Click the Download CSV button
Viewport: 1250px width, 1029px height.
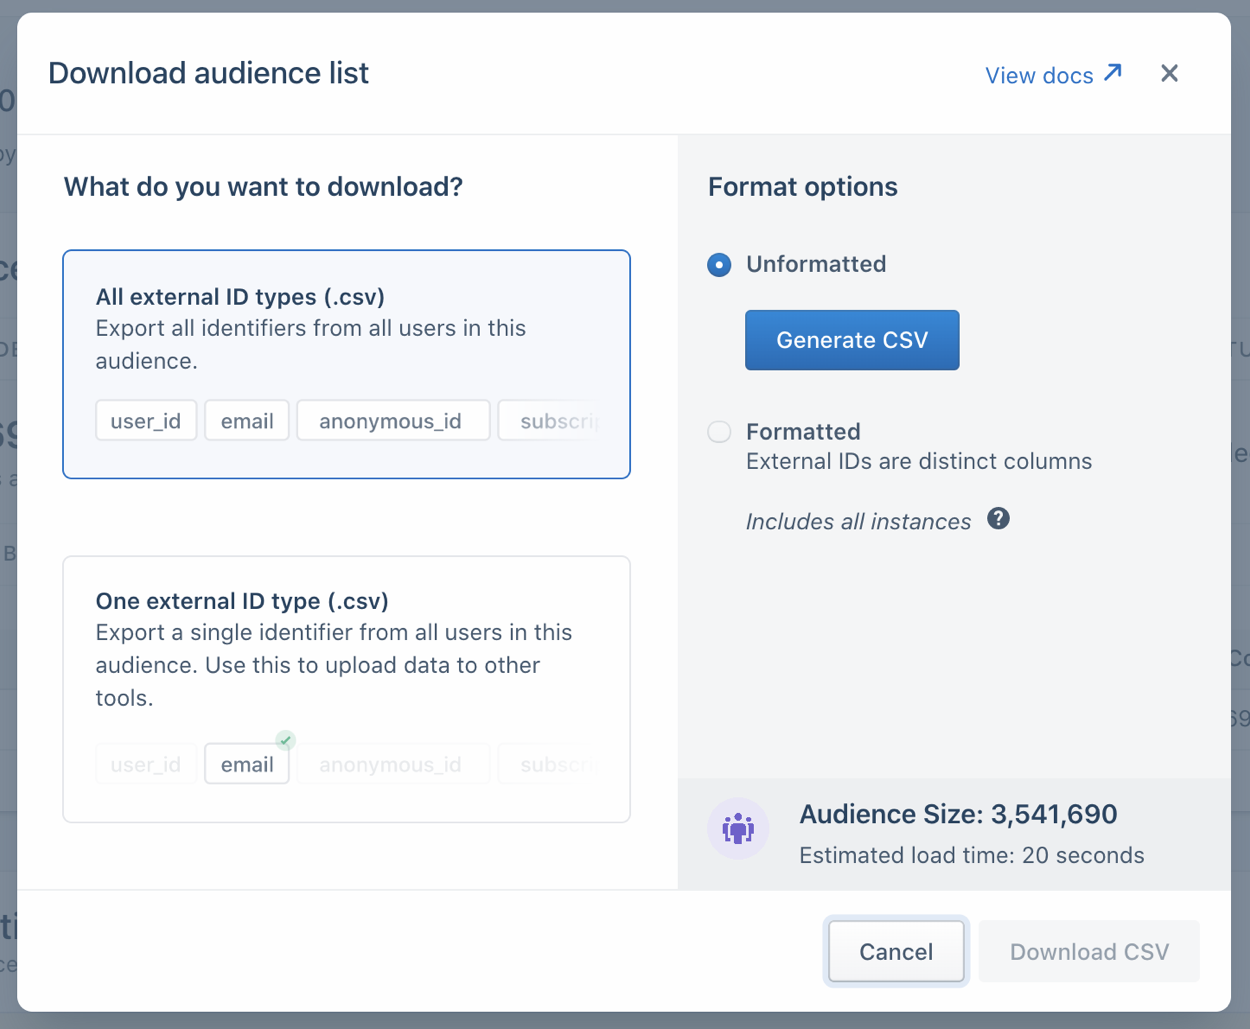1089,951
